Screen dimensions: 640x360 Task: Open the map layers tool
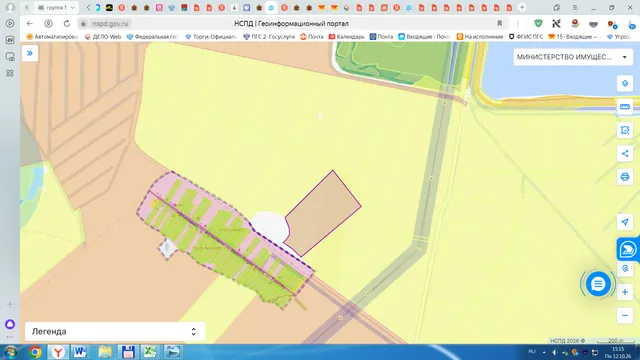625,84
